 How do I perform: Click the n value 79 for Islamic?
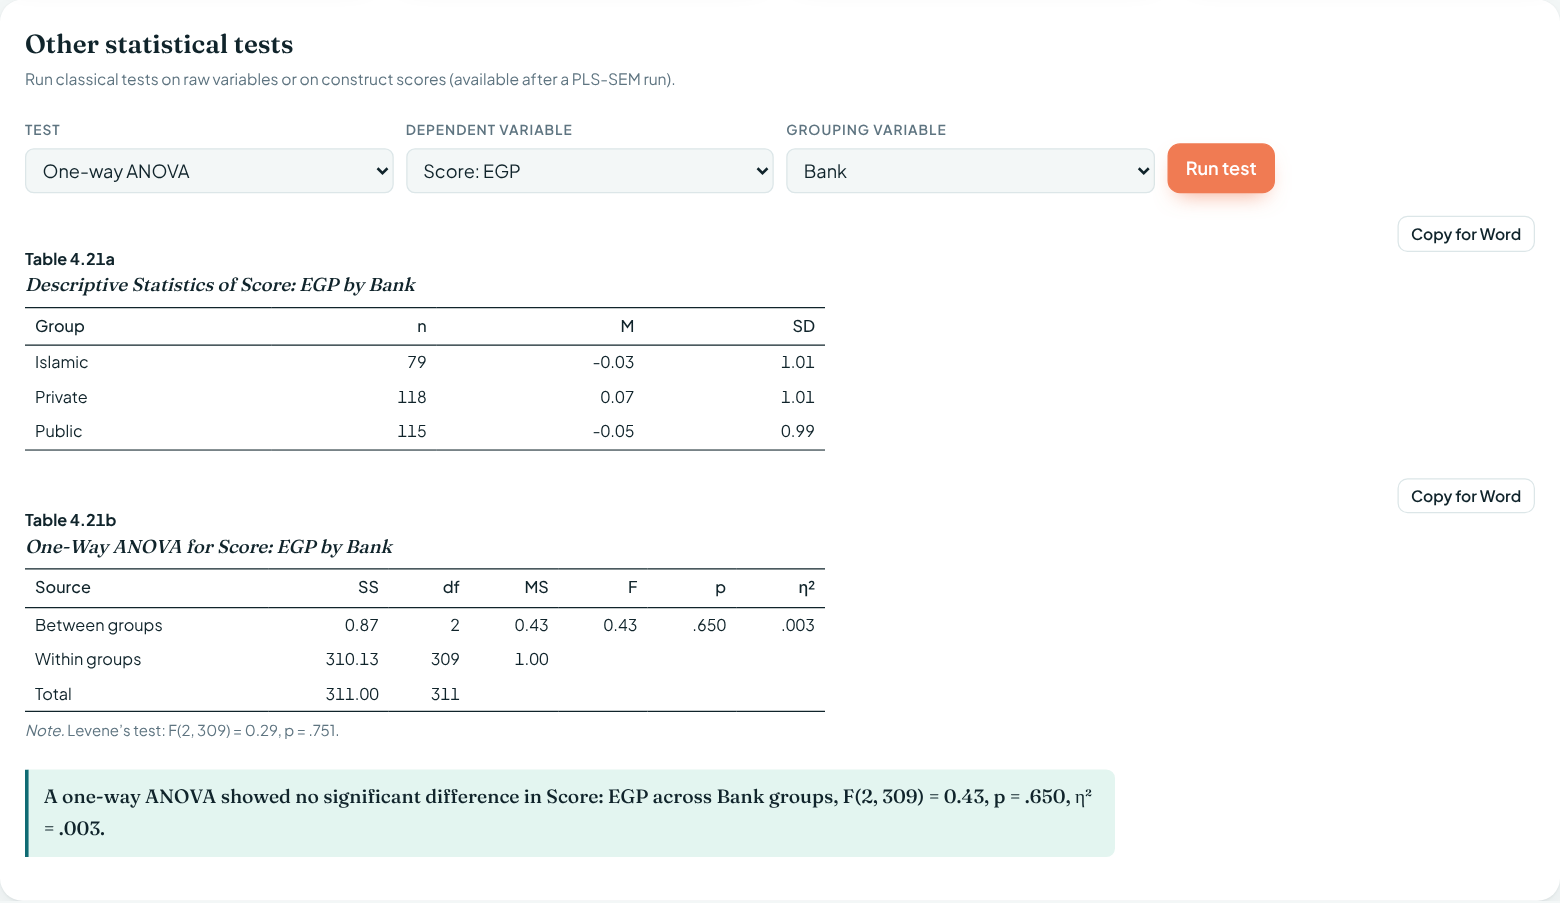[x=417, y=362]
